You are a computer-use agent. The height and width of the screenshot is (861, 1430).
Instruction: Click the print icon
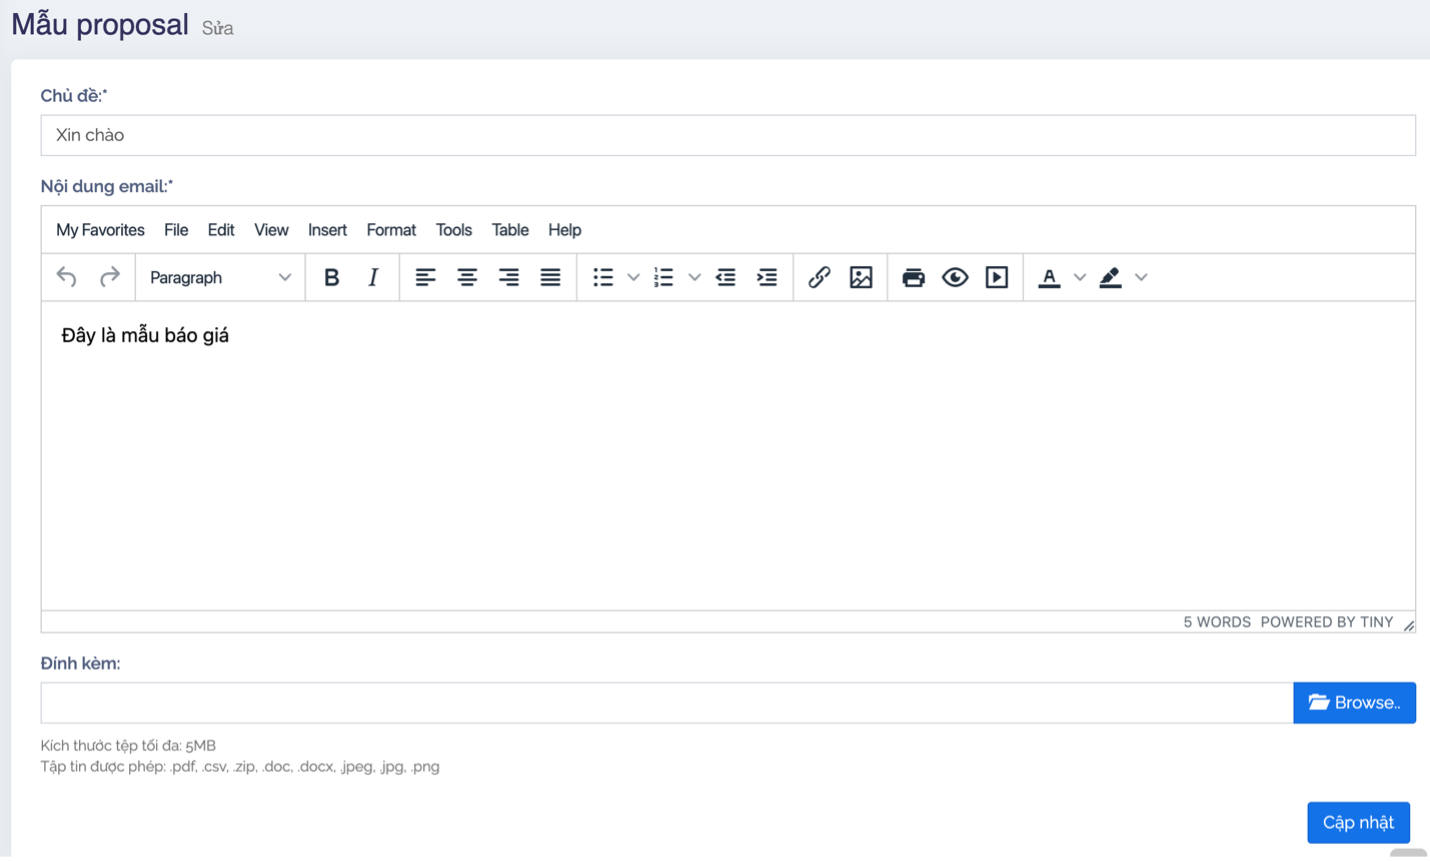(913, 277)
